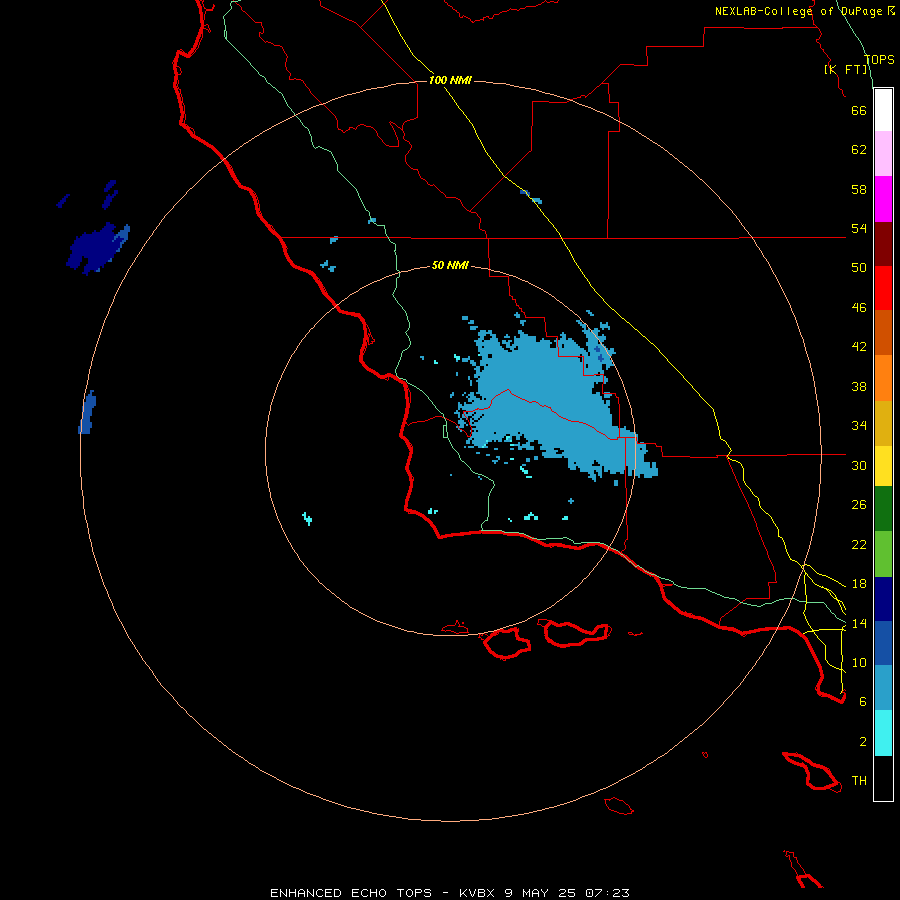Click the black TH legend band
The image size is (900, 900).
click(x=883, y=778)
